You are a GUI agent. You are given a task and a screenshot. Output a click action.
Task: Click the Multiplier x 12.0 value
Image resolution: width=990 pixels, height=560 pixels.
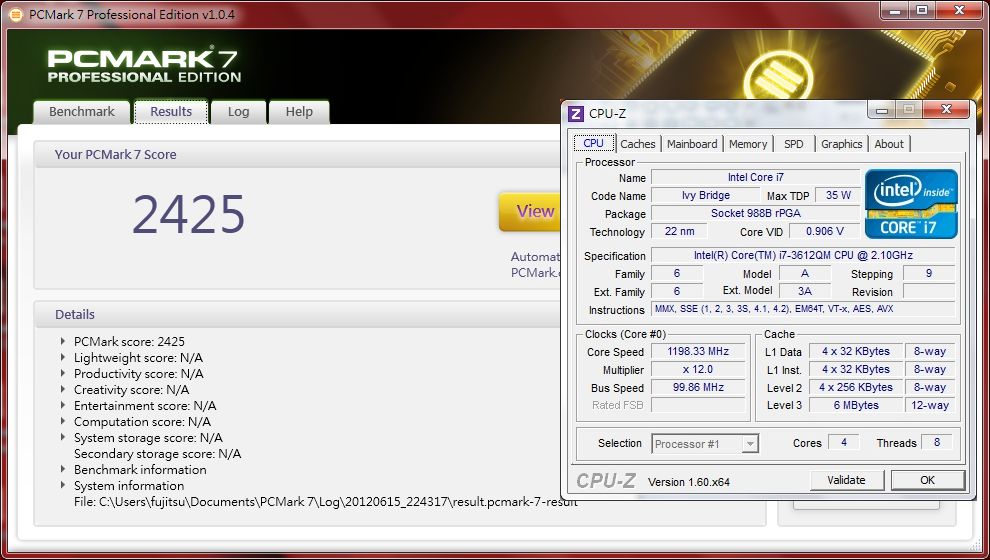click(x=698, y=369)
